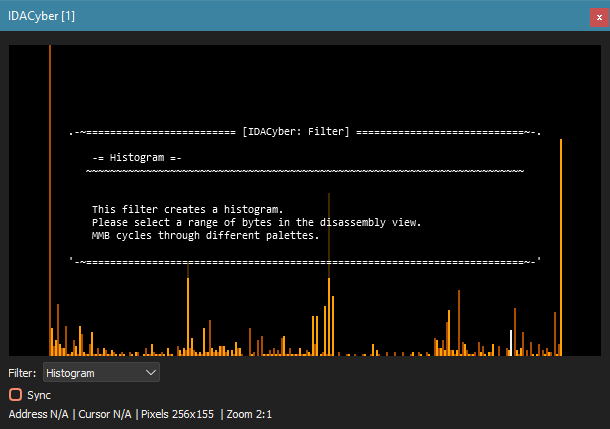Close the IDACyber [1] window
This screenshot has height=429, width=610.
coord(599,18)
